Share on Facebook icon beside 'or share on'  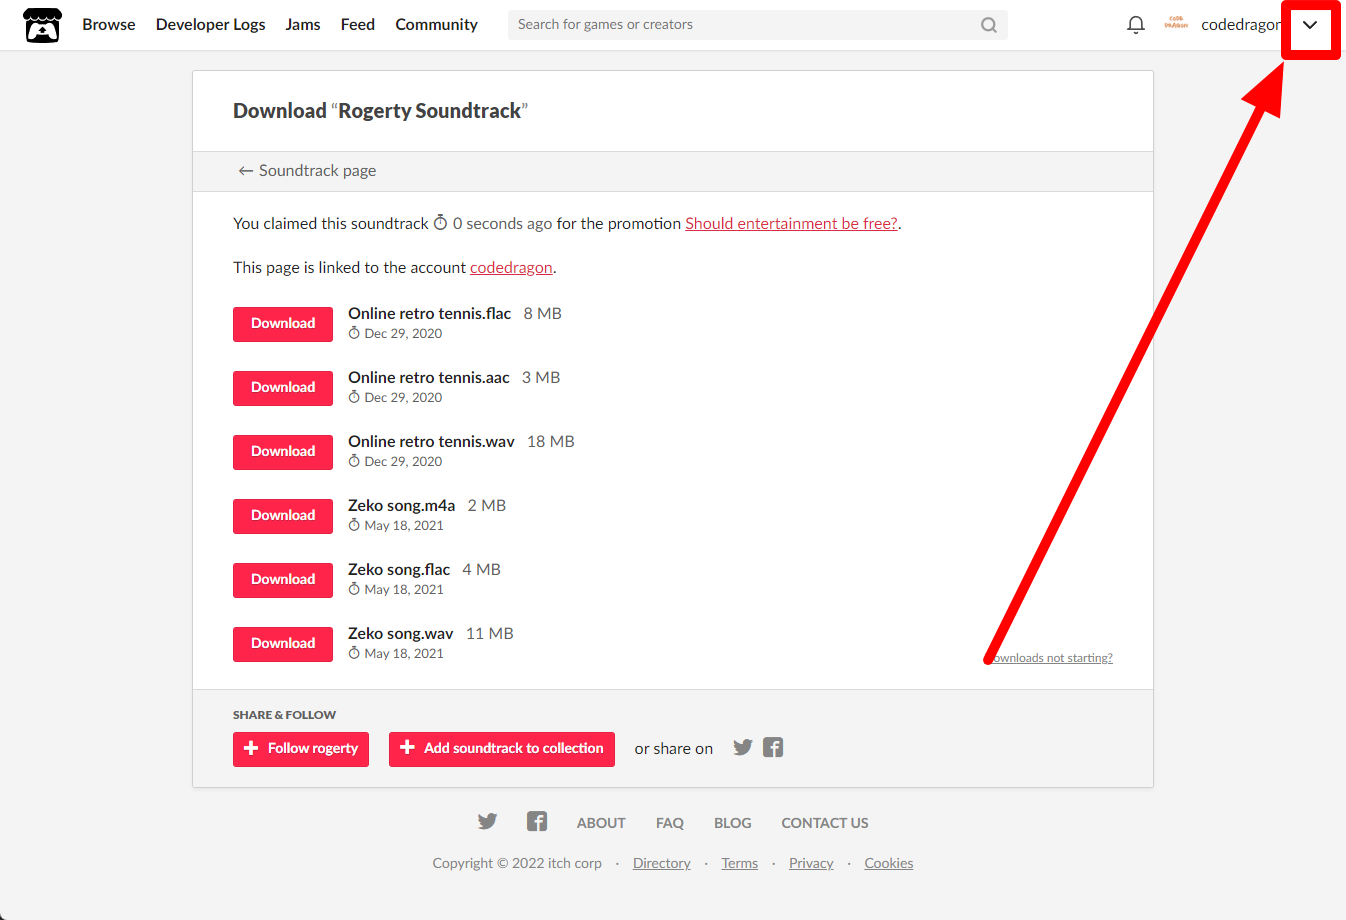click(773, 748)
